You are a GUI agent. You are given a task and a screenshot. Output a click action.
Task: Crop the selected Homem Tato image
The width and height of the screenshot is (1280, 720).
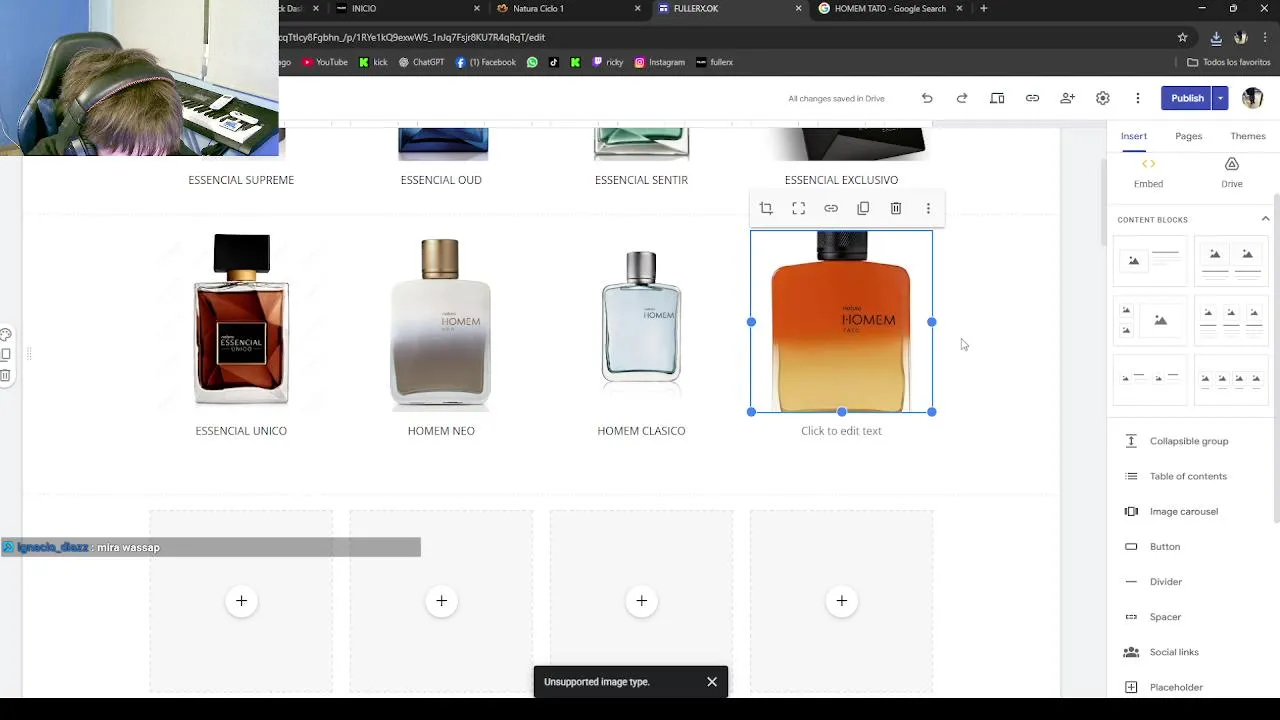(x=766, y=208)
